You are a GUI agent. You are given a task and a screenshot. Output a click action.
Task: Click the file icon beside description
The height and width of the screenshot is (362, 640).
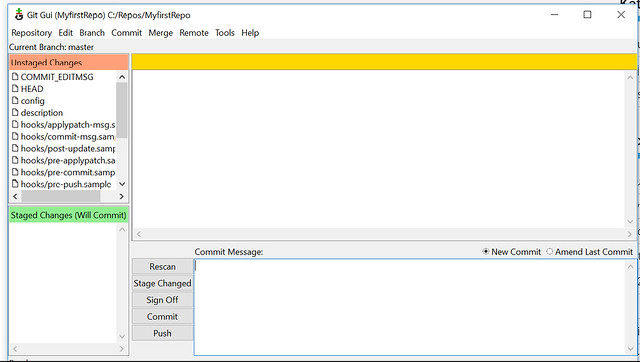point(16,112)
